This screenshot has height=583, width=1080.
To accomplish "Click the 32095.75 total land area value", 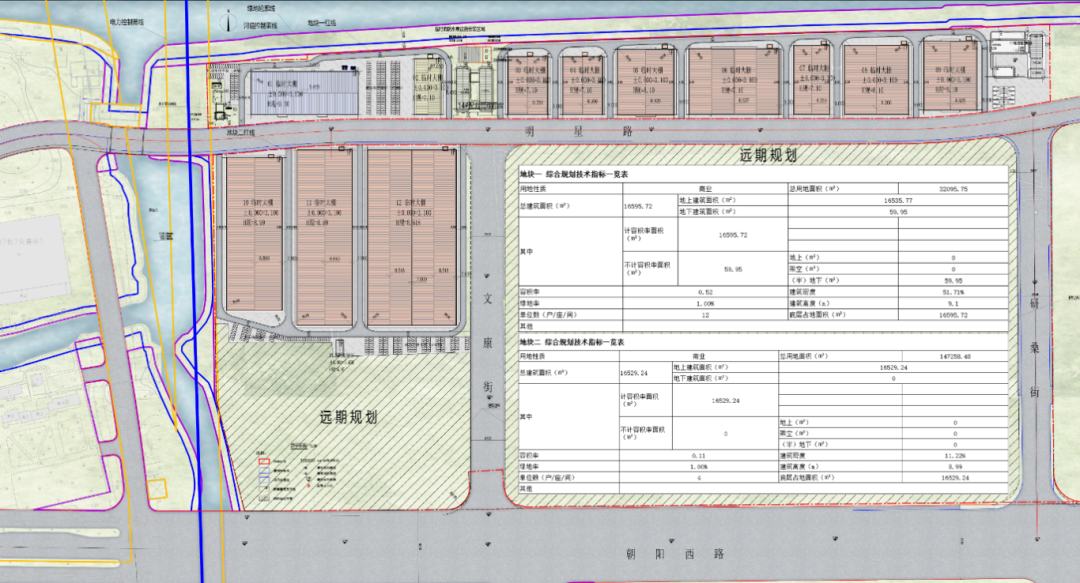I will pyautogui.click(x=953, y=188).
